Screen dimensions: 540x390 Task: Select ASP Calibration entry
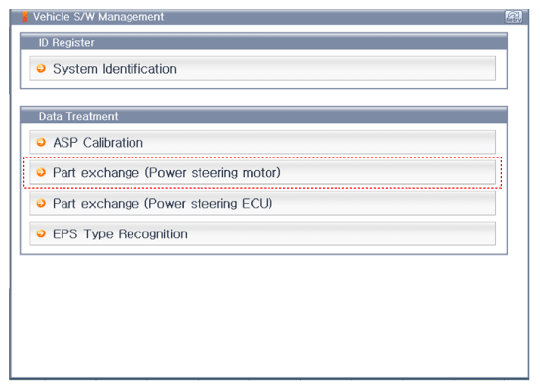(262, 142)
